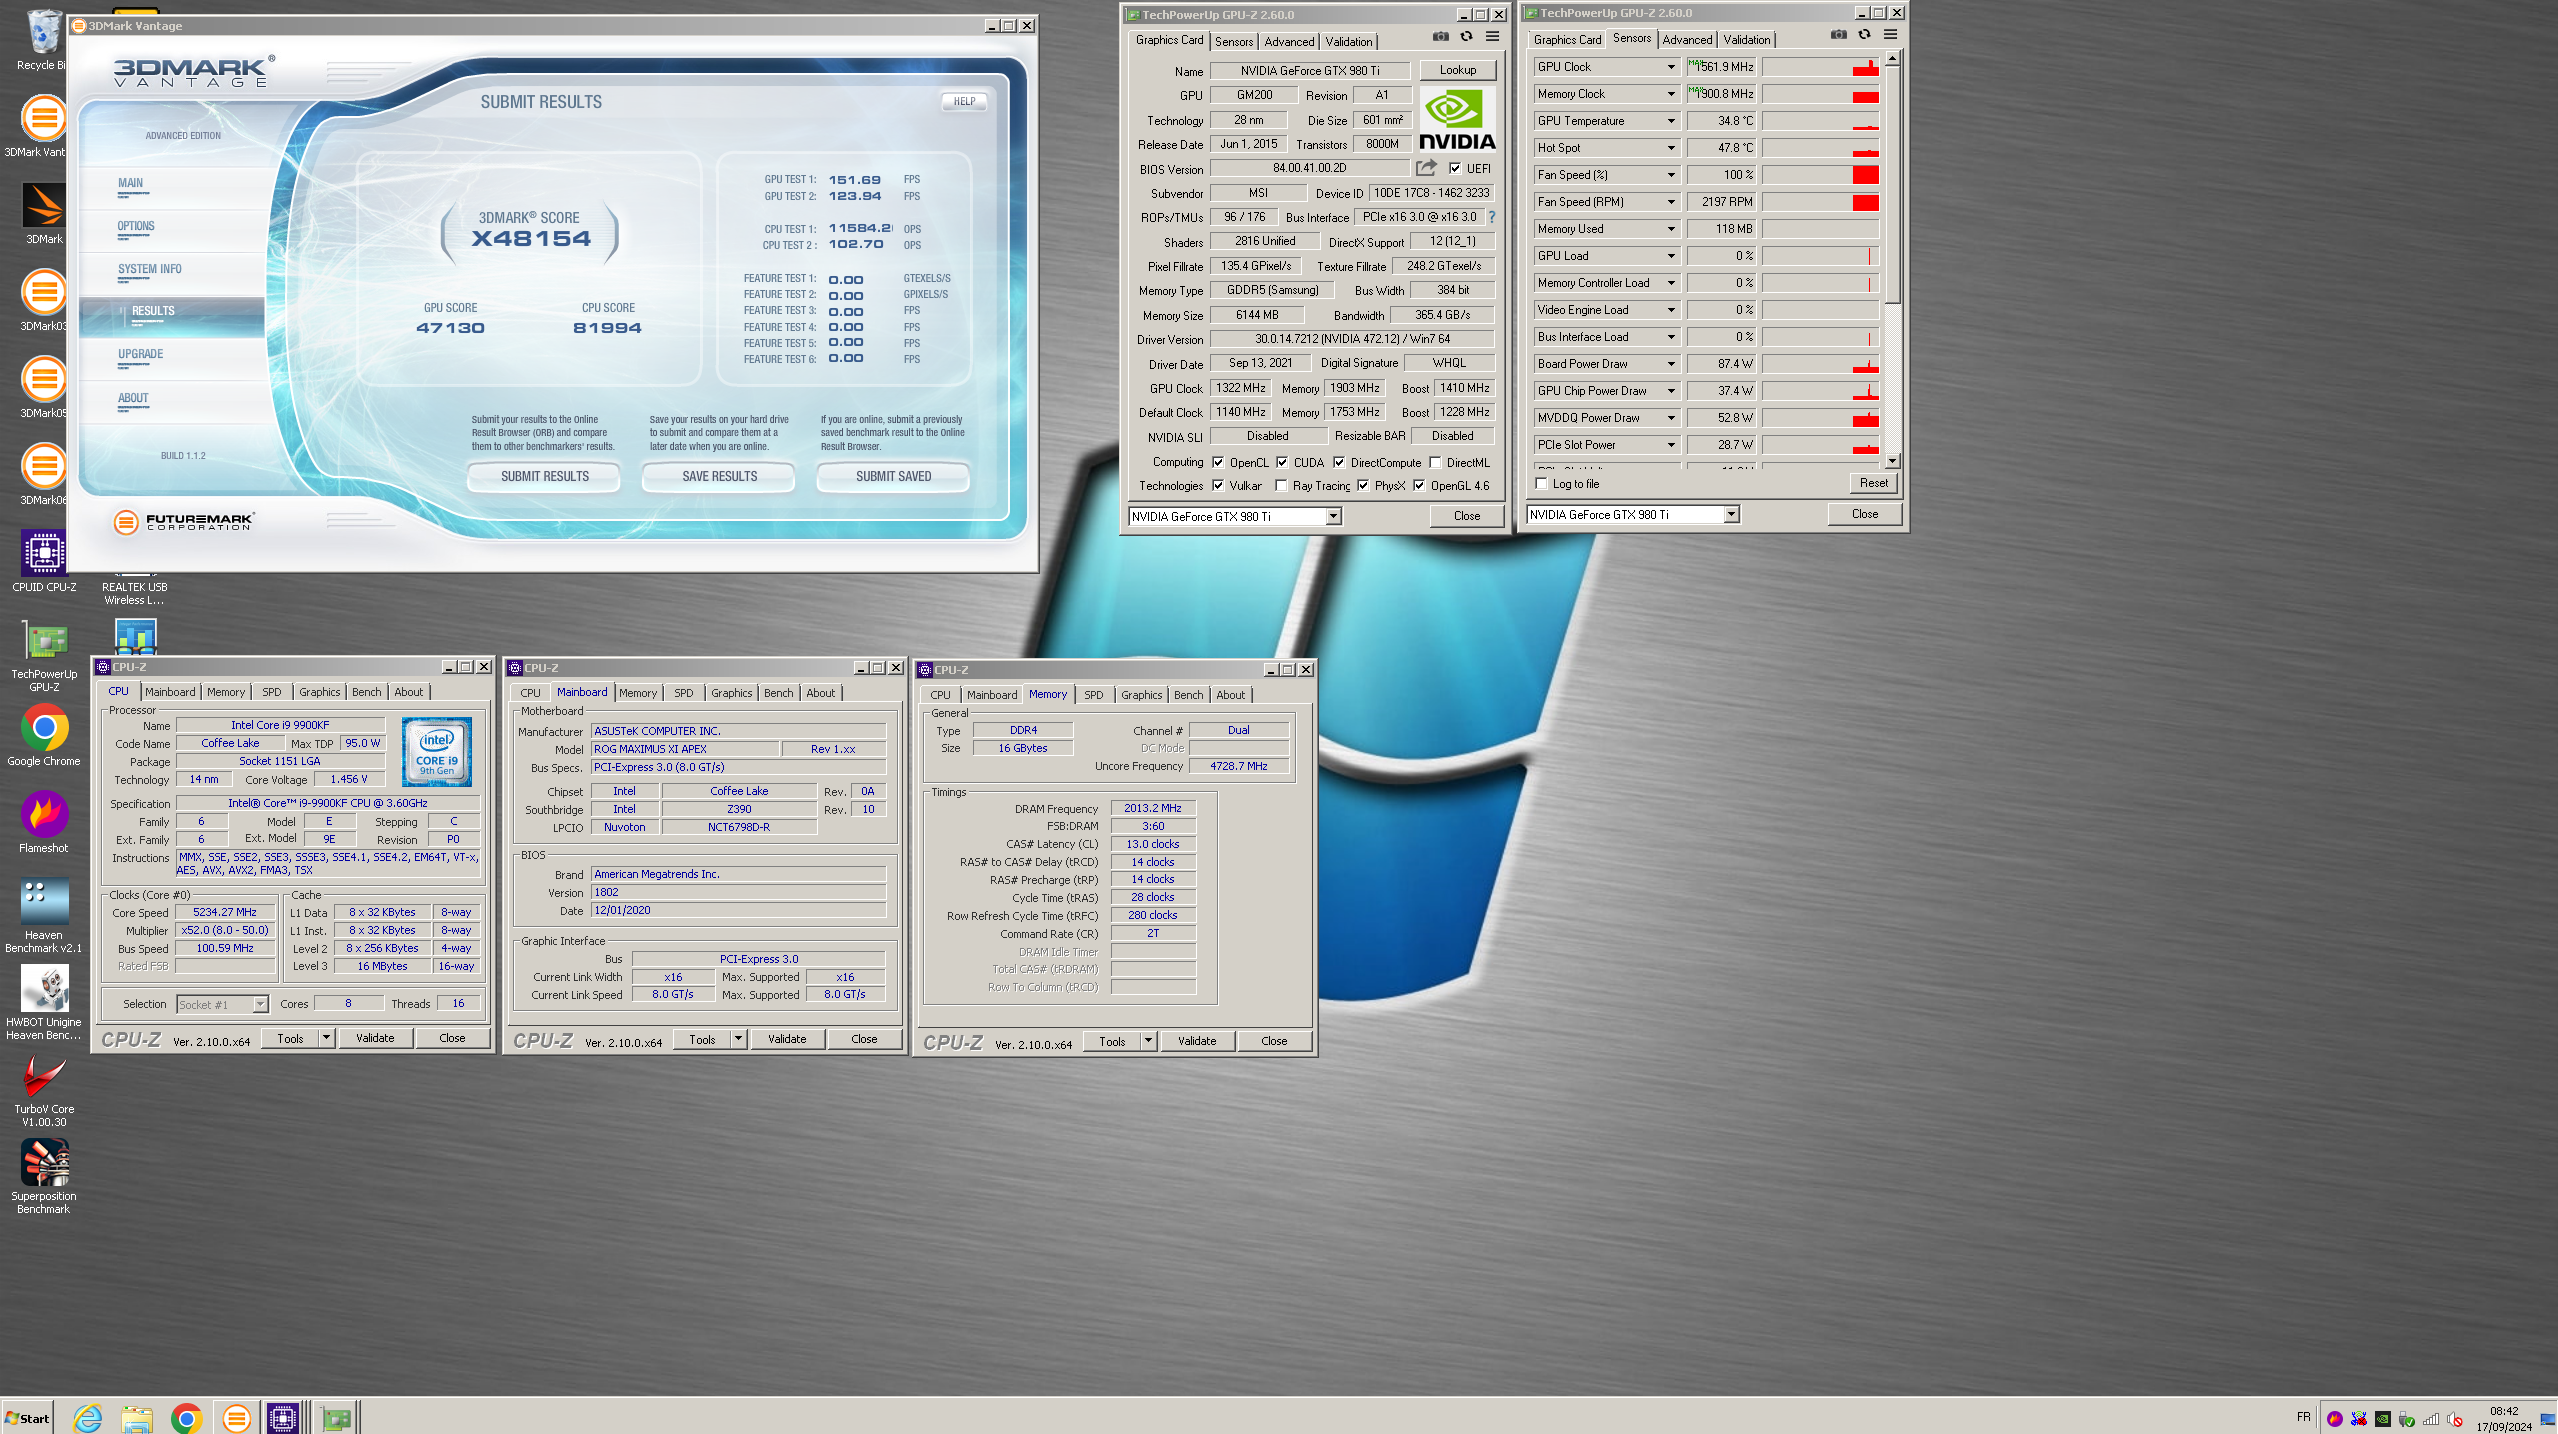
Task: Toggle the UEFI checkbox in GPU-Z
Action: [1455, 169]
